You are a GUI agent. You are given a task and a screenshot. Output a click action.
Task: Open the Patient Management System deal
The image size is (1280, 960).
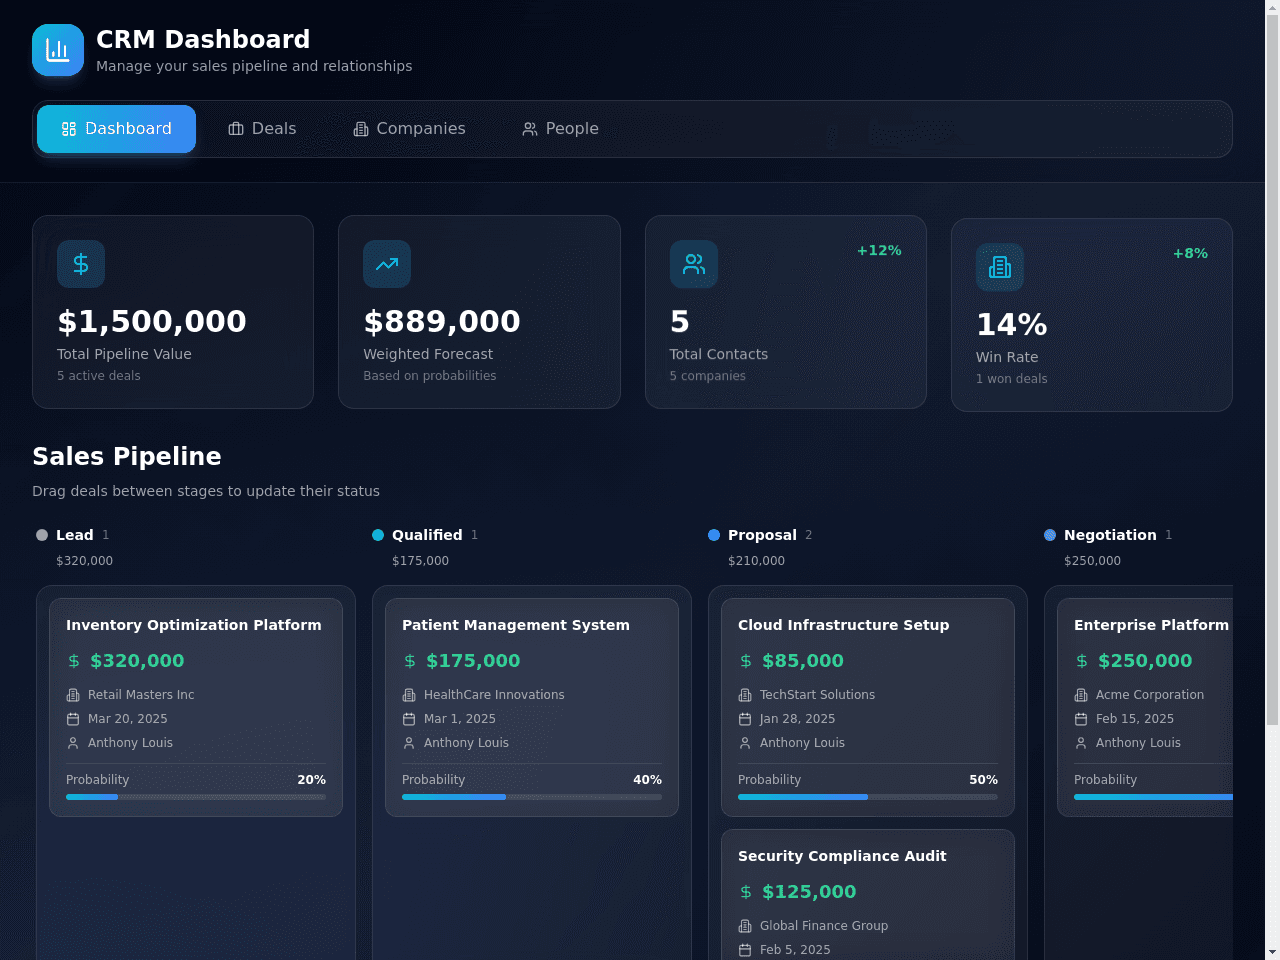[532, 707]
